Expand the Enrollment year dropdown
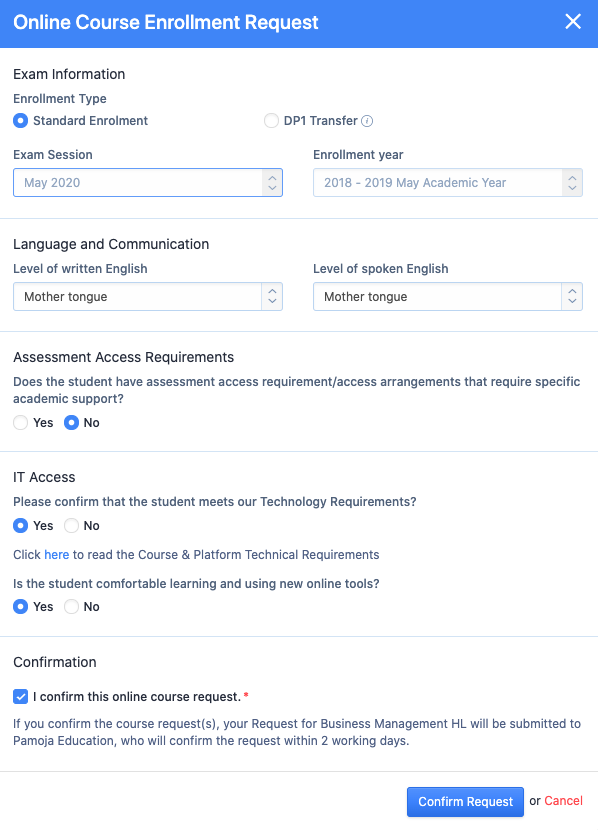This screenshot has height=830, width=598. (448, 183)
